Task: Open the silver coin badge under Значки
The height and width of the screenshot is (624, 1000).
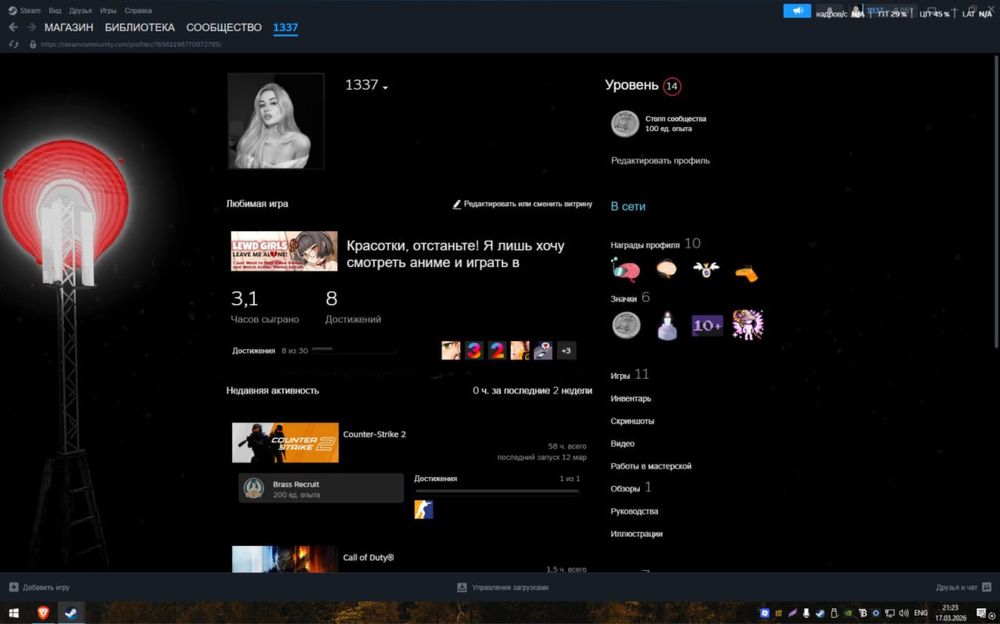Action: click(x=626, y=325)
